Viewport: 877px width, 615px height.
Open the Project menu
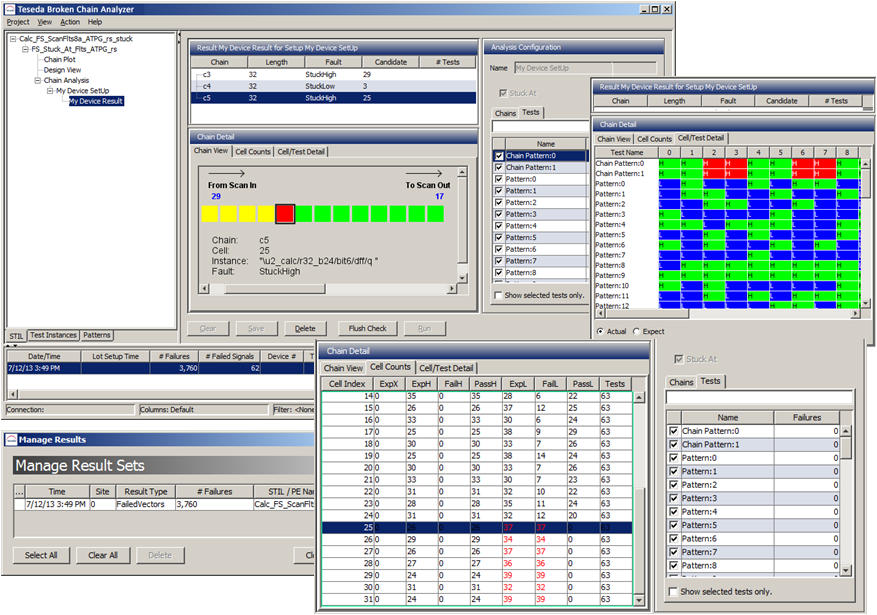(18, 22)
